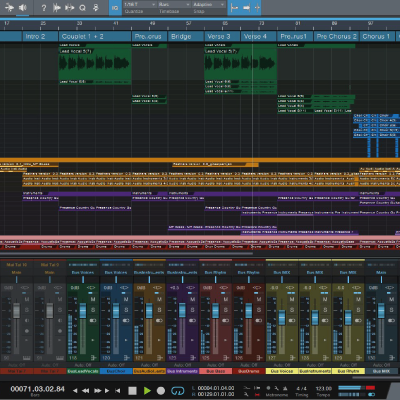Click the BusChoir channel fader
Image resolution: width=400 pixels, height=400 pixels.
[116, 311]
